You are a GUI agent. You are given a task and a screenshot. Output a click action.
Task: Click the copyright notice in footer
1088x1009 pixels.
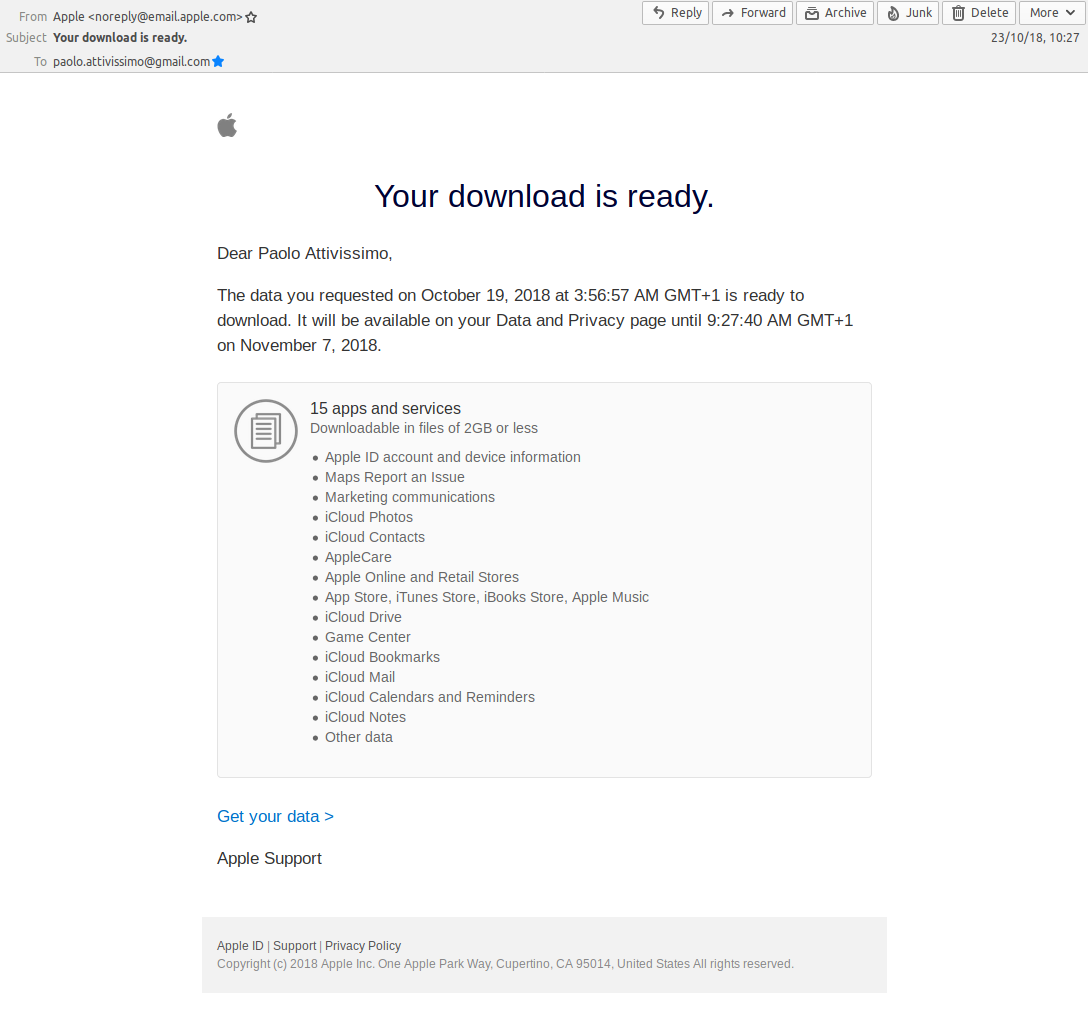(x=505, y=964)
